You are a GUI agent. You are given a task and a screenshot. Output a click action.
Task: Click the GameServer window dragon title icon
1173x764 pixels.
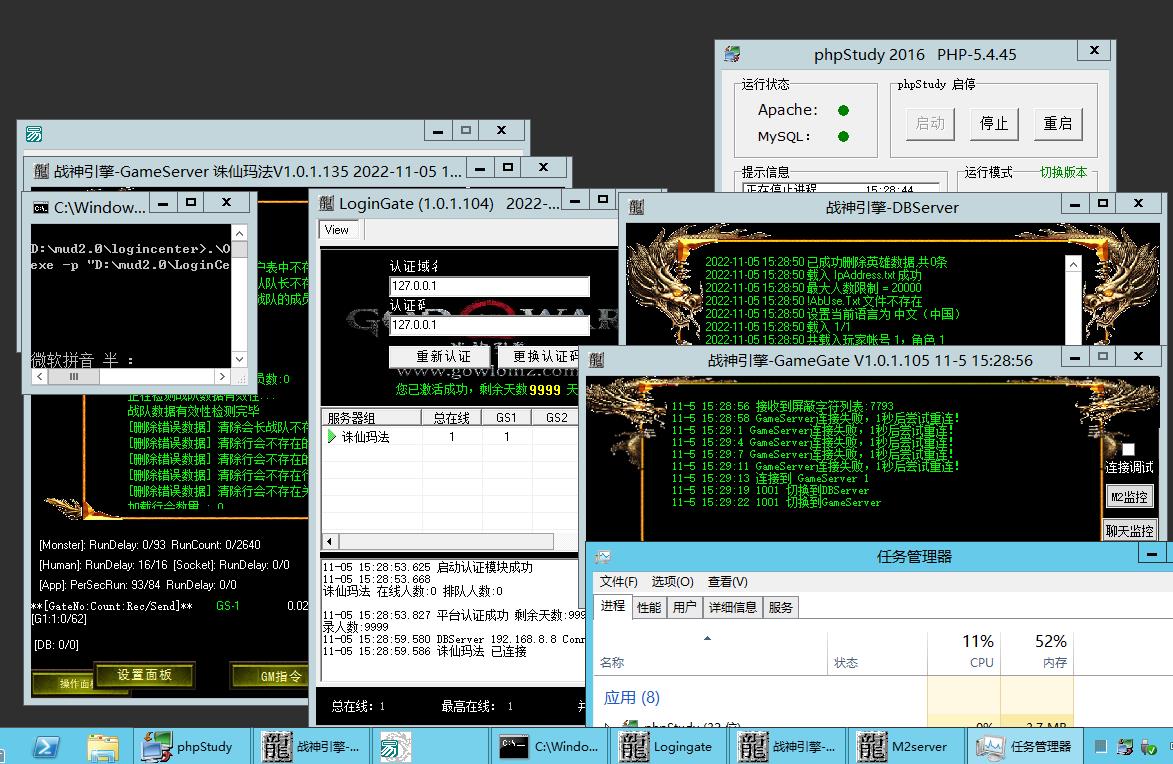click(41, 171)
